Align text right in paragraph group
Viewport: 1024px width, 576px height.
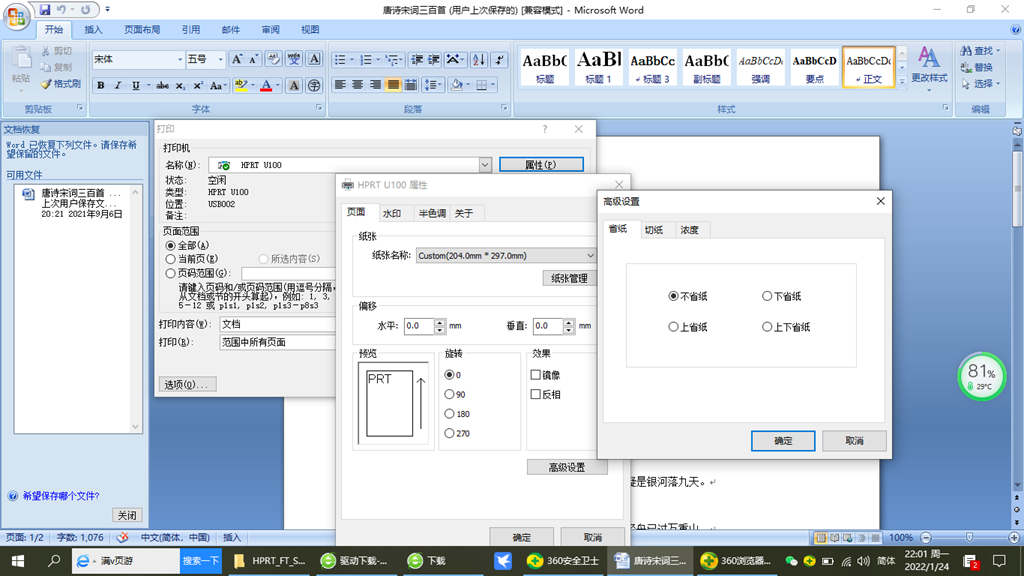click(x=375, y=85)
